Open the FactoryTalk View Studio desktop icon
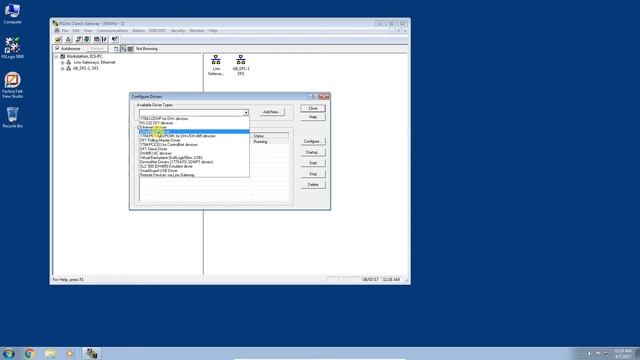 point(12,85)
